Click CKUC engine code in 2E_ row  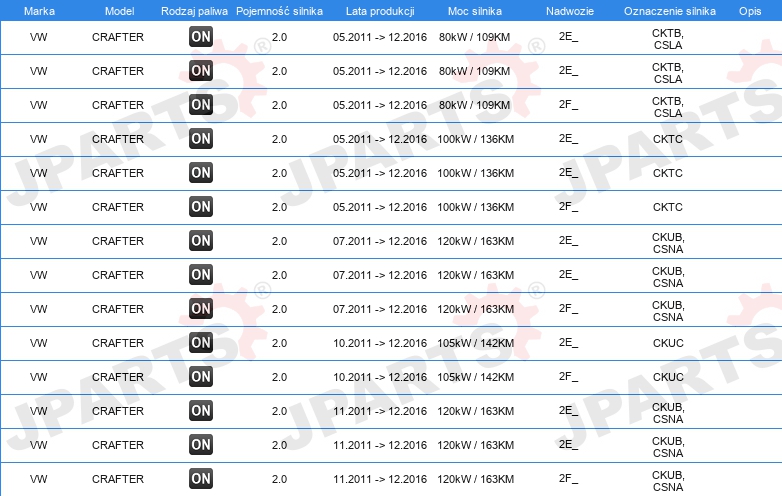pos(668,343)
